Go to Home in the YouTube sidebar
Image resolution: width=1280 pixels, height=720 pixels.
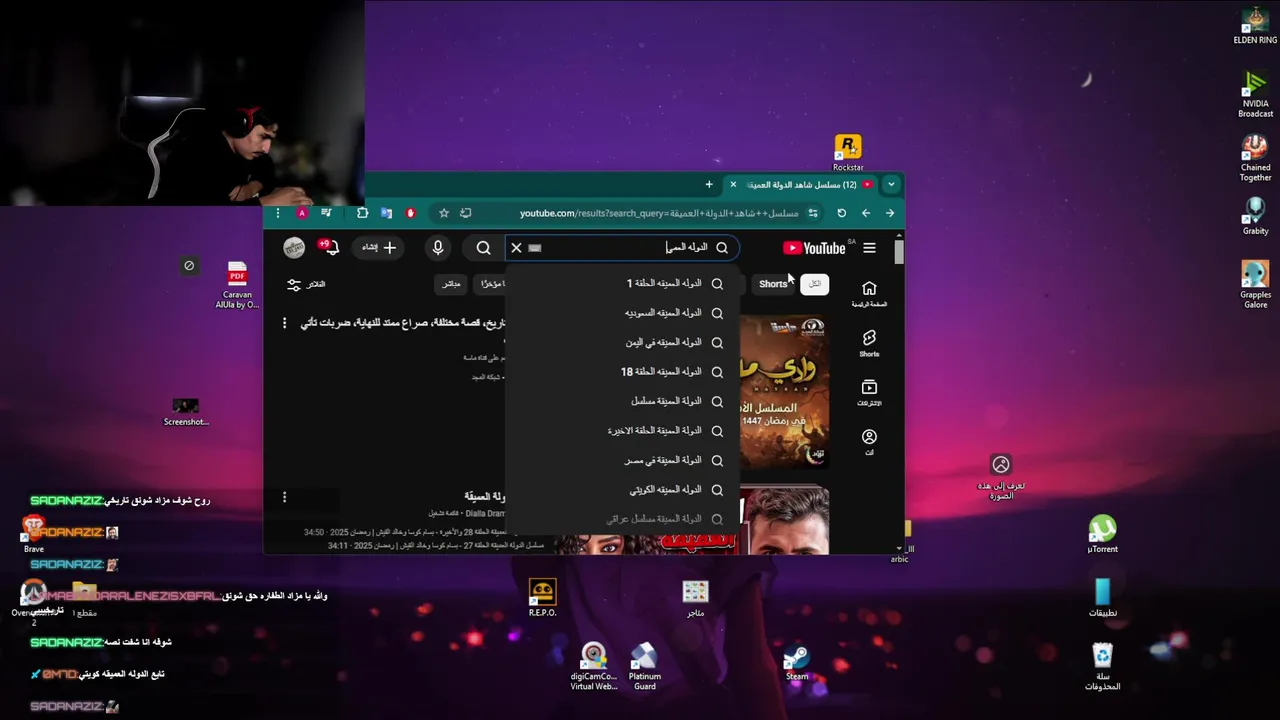coord(869,293)
